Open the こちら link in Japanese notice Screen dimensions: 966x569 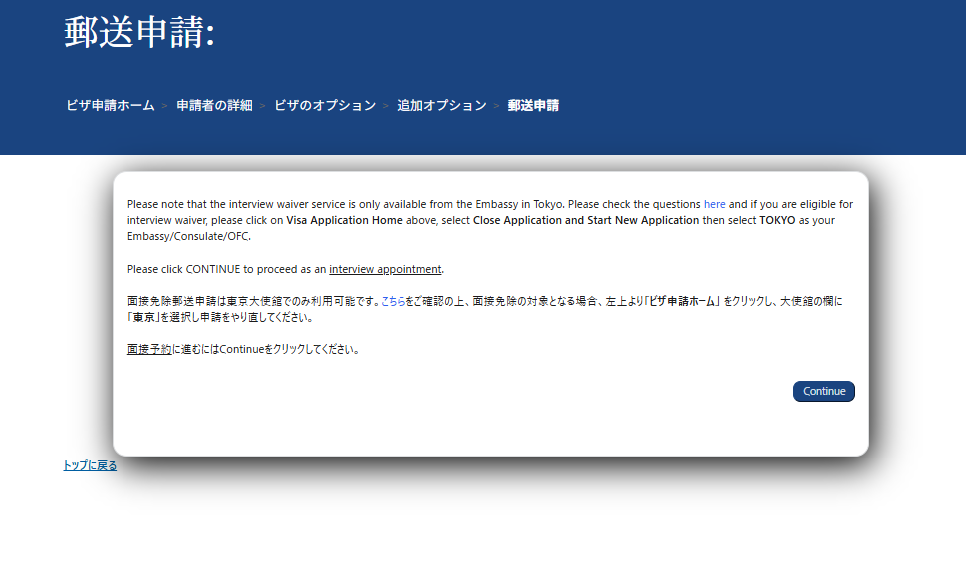394,301
